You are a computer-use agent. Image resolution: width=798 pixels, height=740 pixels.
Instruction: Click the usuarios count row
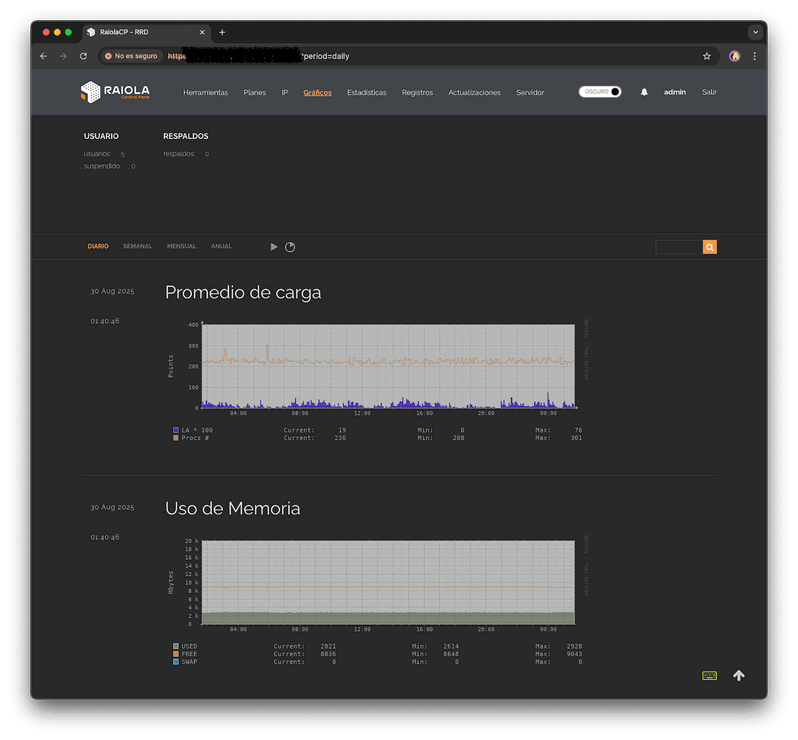pyautogui.click(x=104, y=154)
